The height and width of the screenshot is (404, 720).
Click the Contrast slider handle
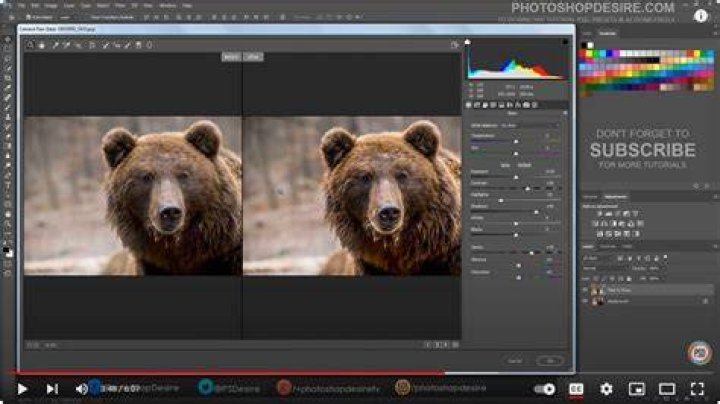coord(528,189)
